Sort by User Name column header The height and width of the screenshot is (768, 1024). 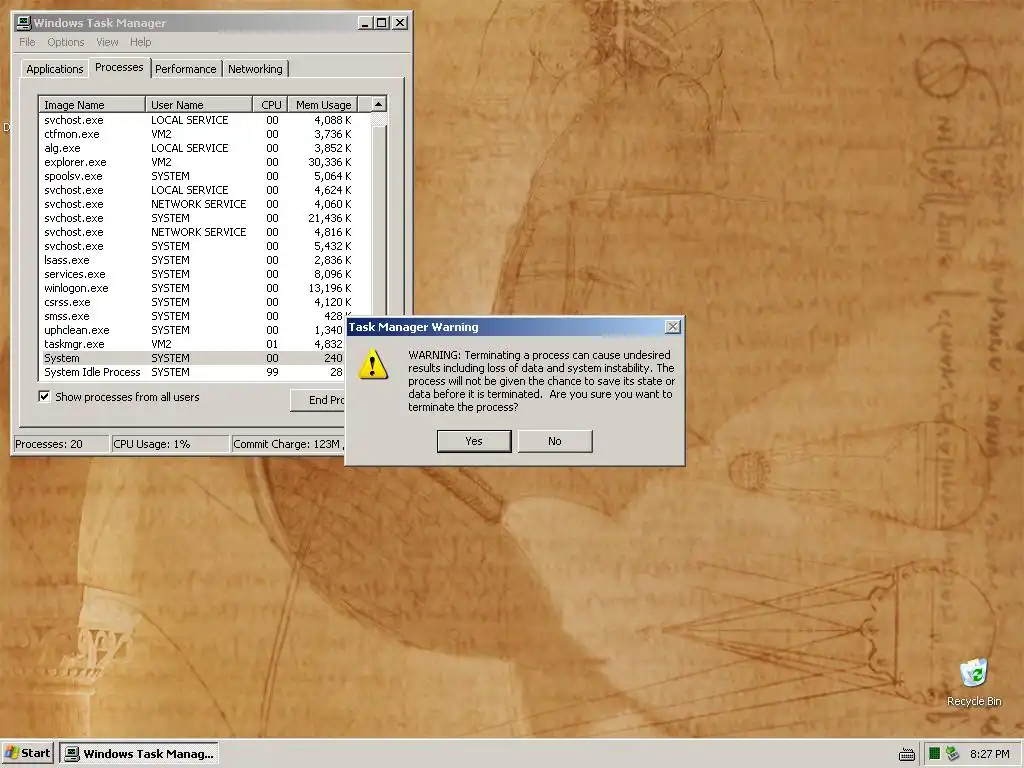coord(199,104)
